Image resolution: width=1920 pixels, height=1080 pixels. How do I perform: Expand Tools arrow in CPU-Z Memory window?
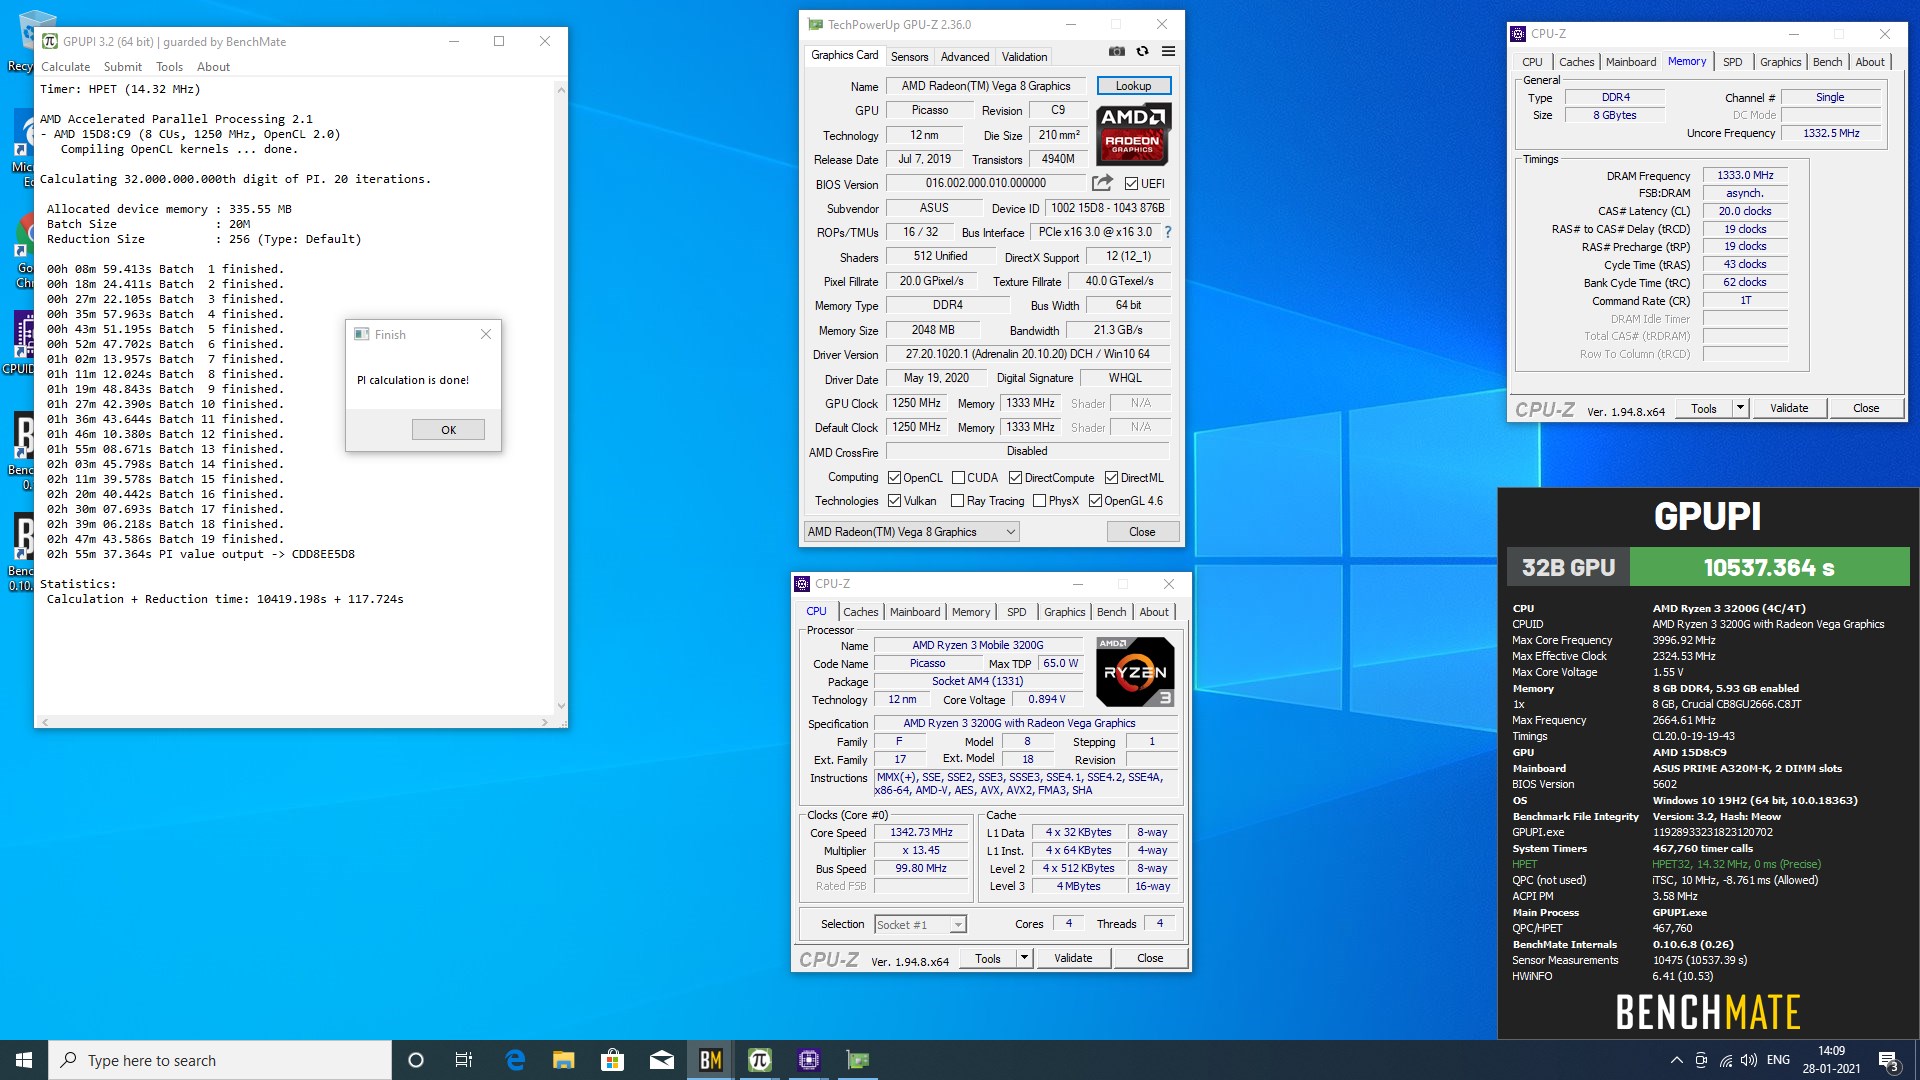click(x=1739, y=408)
